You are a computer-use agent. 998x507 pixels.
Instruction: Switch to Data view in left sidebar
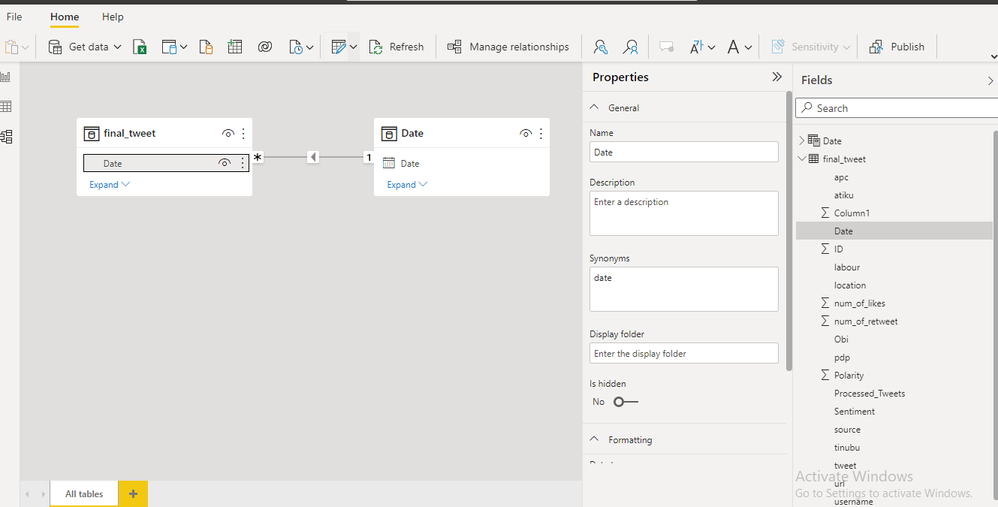pos(6,107)
